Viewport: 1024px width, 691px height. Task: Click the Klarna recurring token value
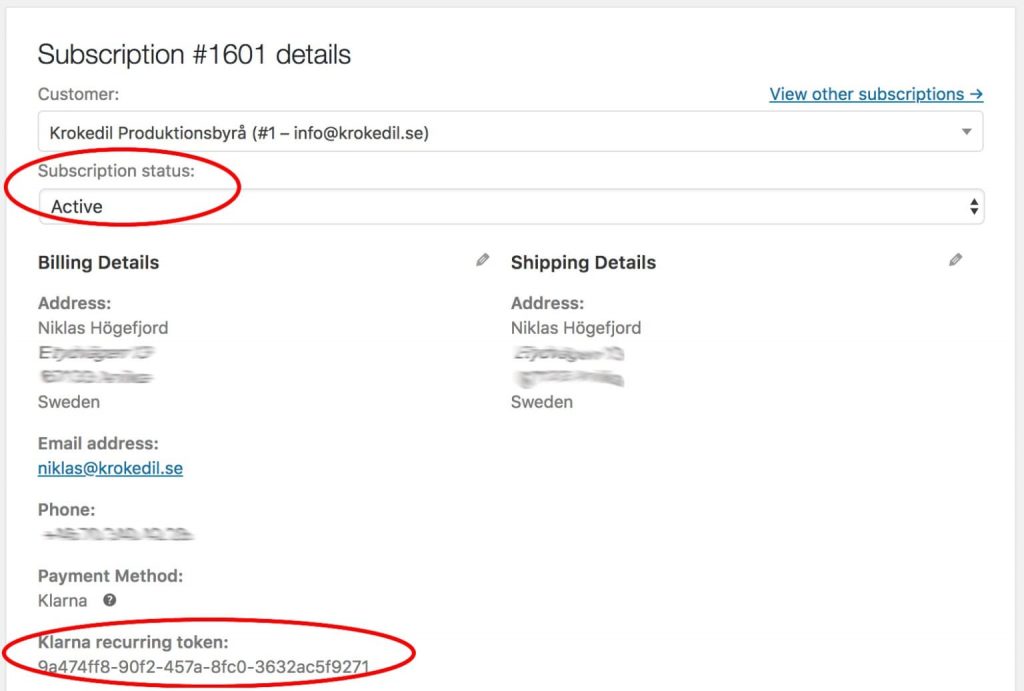pyautogui.click(x=204, y=666)
